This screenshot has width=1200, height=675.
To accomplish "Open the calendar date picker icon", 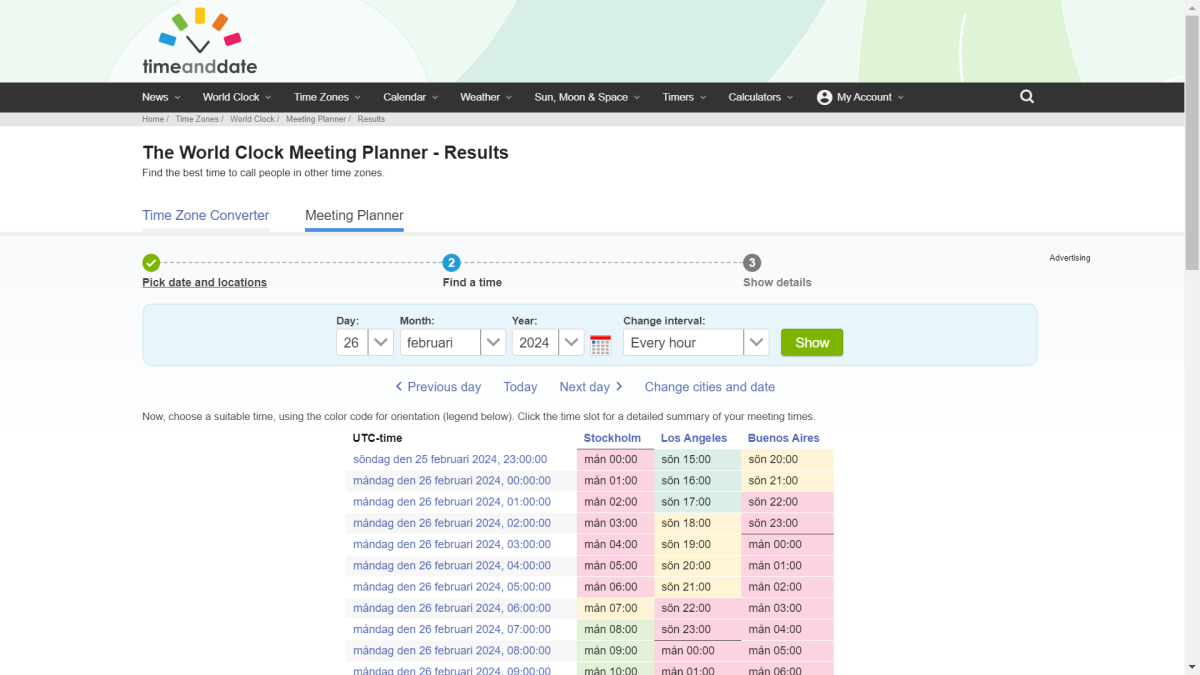I will tap(600, 344).
